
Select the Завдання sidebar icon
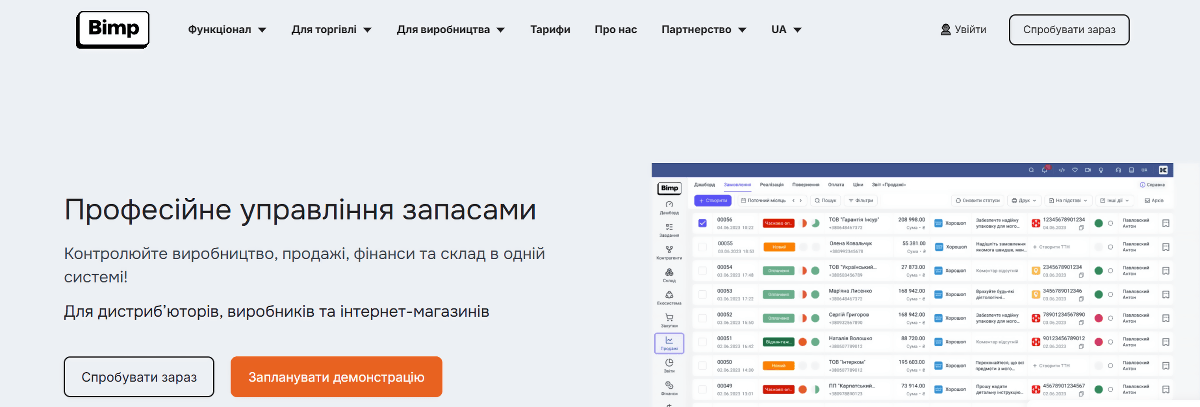[x=669, y=229]
